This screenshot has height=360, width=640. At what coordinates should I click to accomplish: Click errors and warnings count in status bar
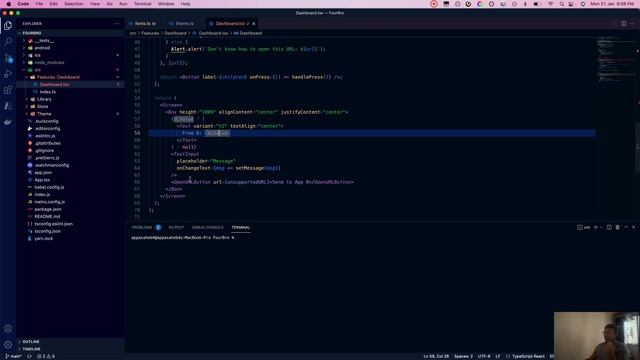click(x=46, y=356)
